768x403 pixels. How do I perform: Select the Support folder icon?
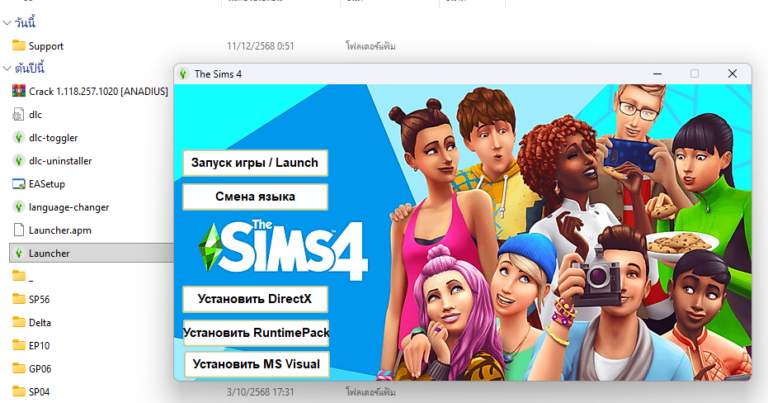(x=19, y=46)
